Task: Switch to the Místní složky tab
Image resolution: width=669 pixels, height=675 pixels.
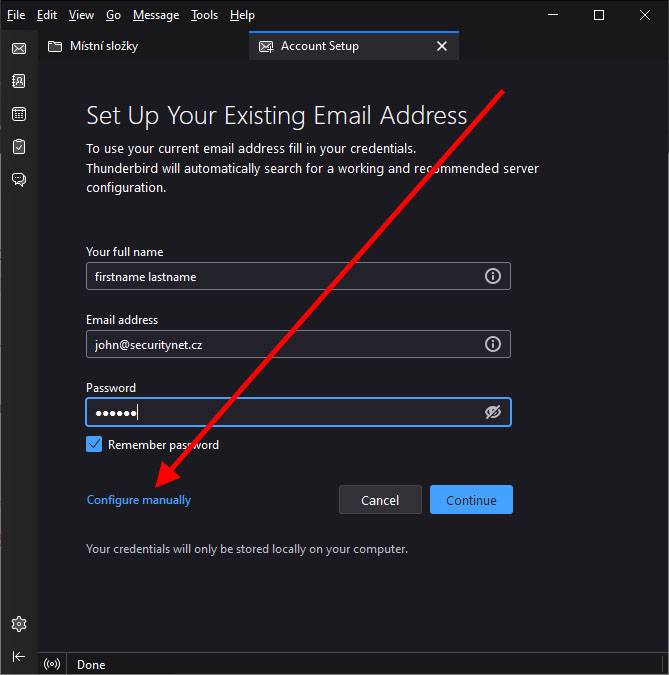Action: pos(103,46)
